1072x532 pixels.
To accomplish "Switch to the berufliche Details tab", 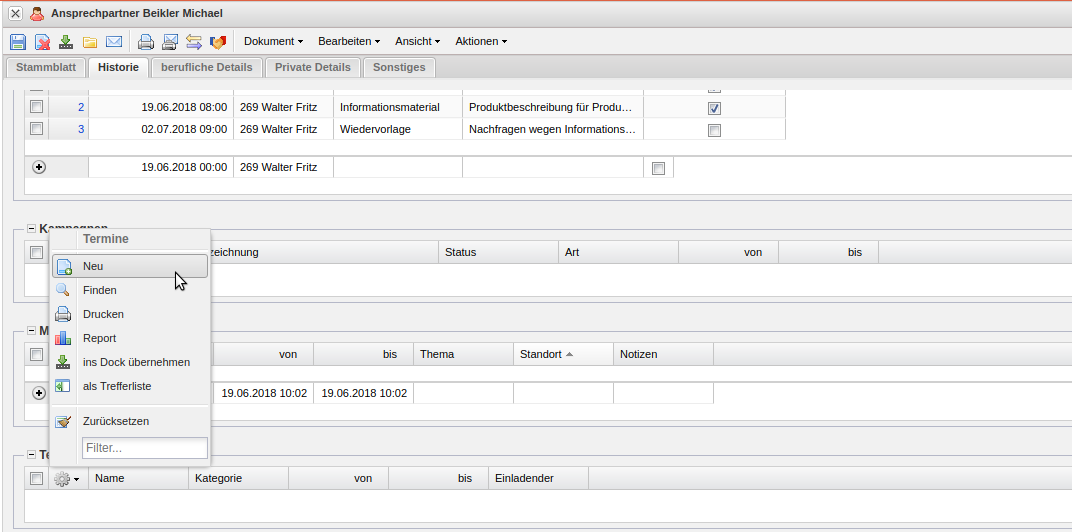I will 208,67.
